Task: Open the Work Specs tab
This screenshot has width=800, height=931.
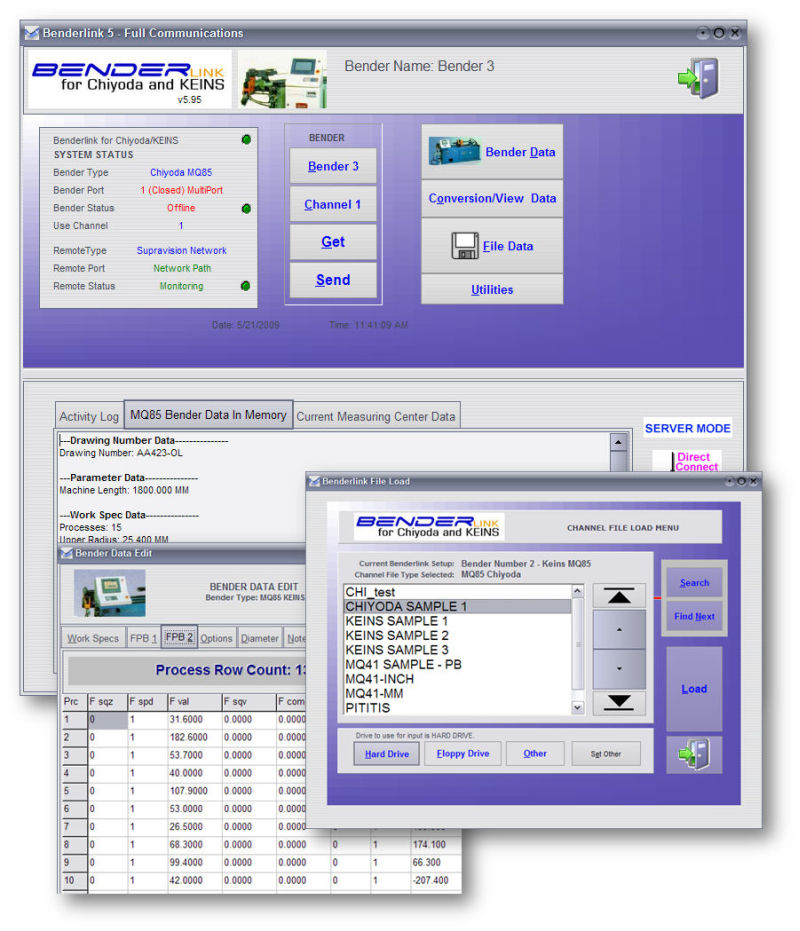Action: 92,638
